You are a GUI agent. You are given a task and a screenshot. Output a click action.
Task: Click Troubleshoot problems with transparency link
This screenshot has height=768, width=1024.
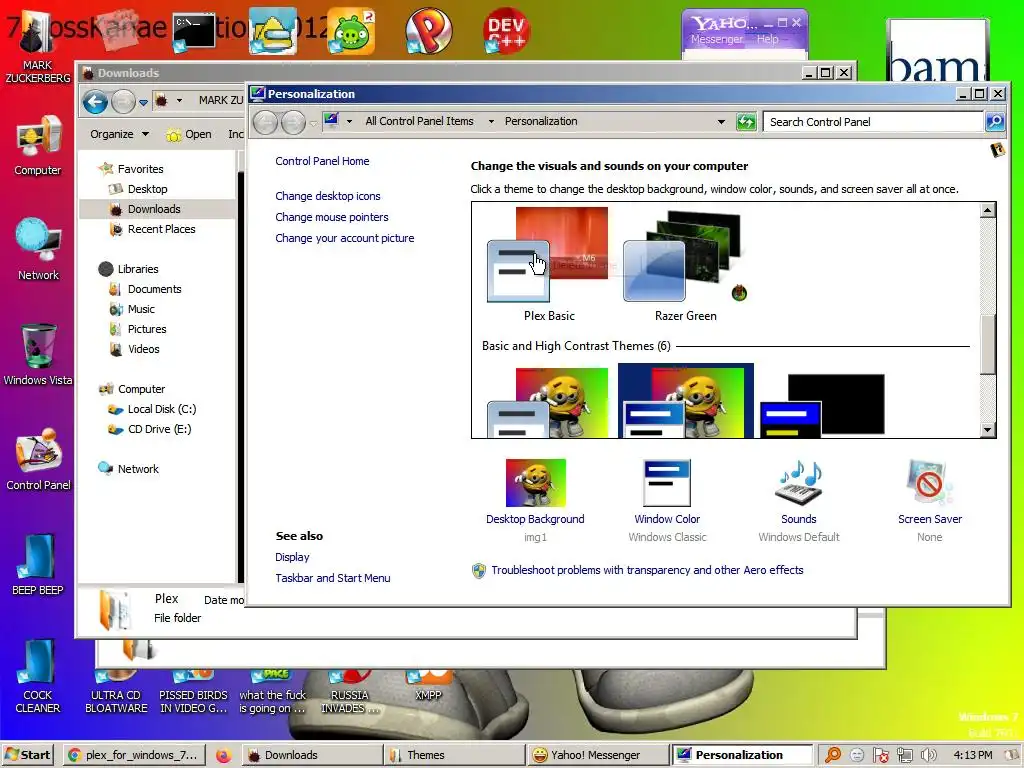click(x=647, y=570)
